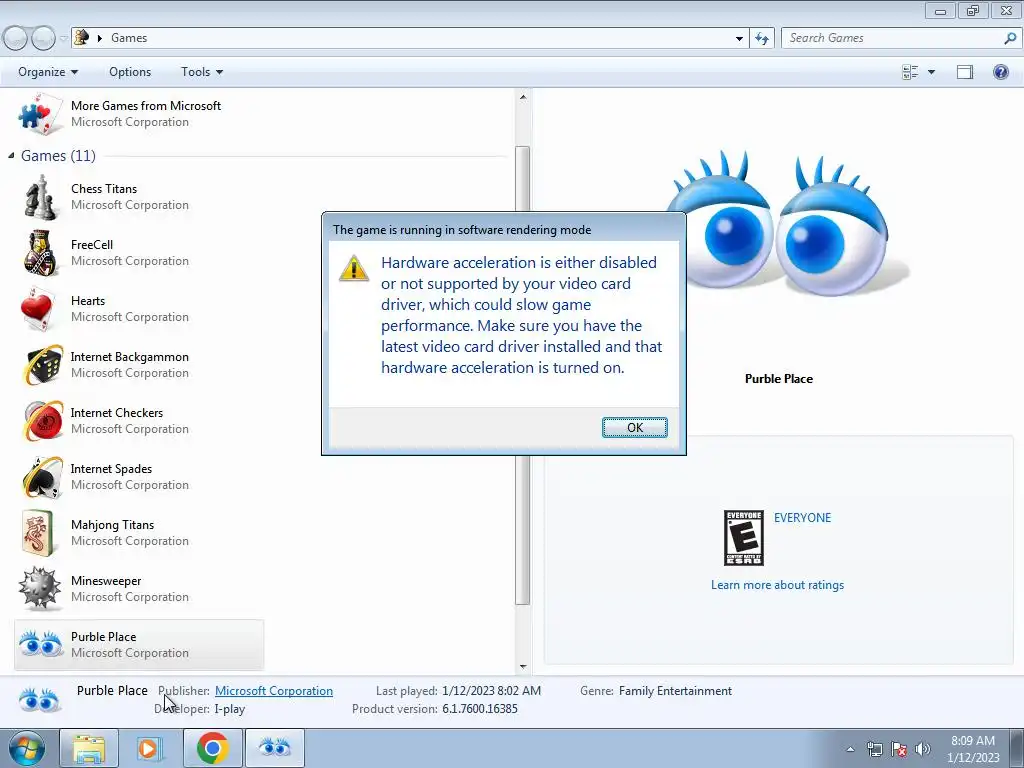The height and width of the screenshot is (768, 1024).
Task: Open Windows Start button
Action: pyautogui.click(x=27, y=748)
